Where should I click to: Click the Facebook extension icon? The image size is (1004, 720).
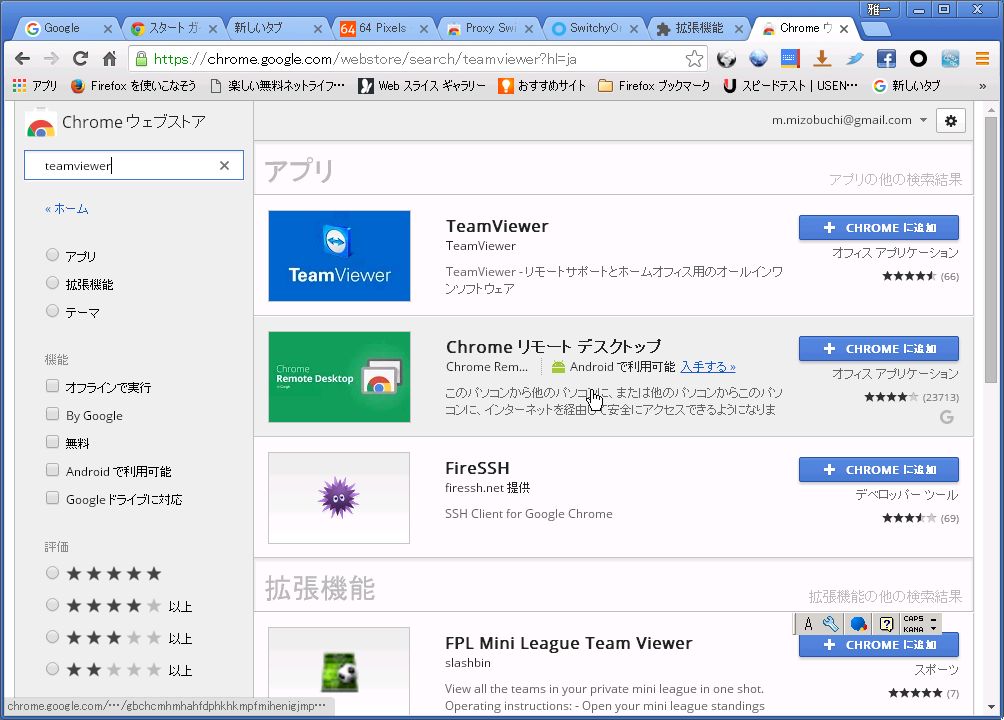click(x=886, y=59)
